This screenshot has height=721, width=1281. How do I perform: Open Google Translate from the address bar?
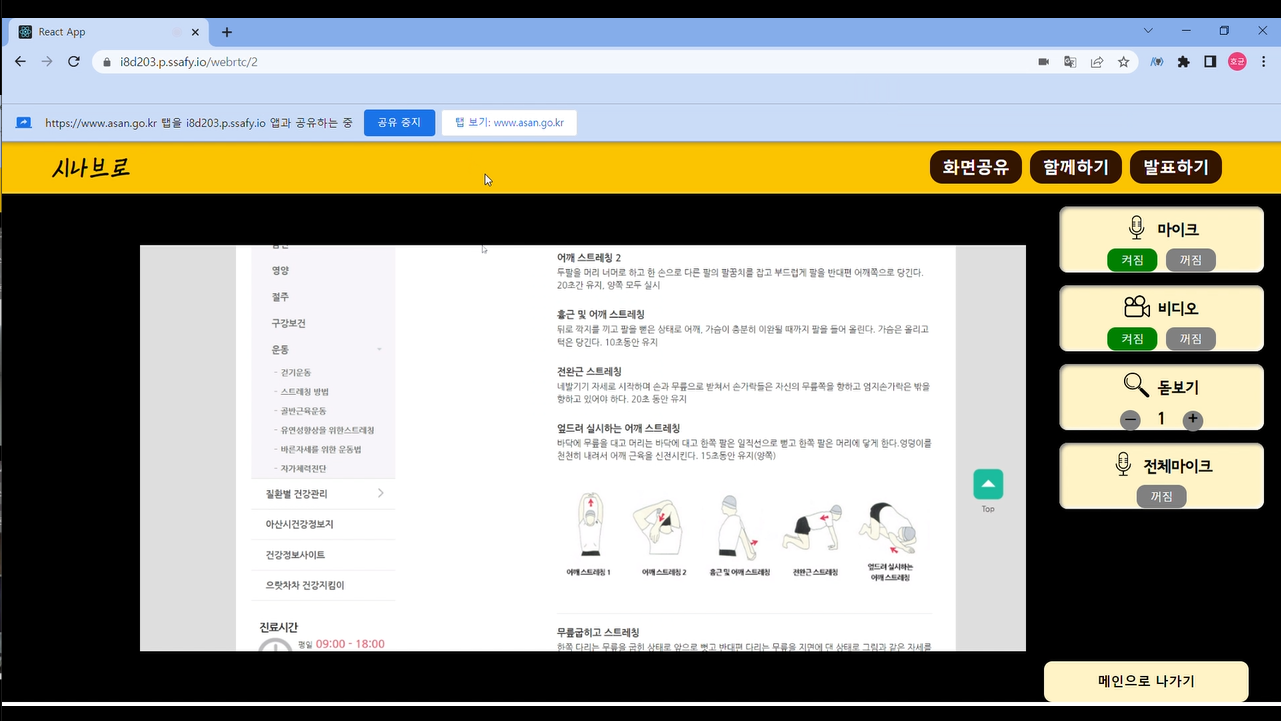pos(1070,61)
